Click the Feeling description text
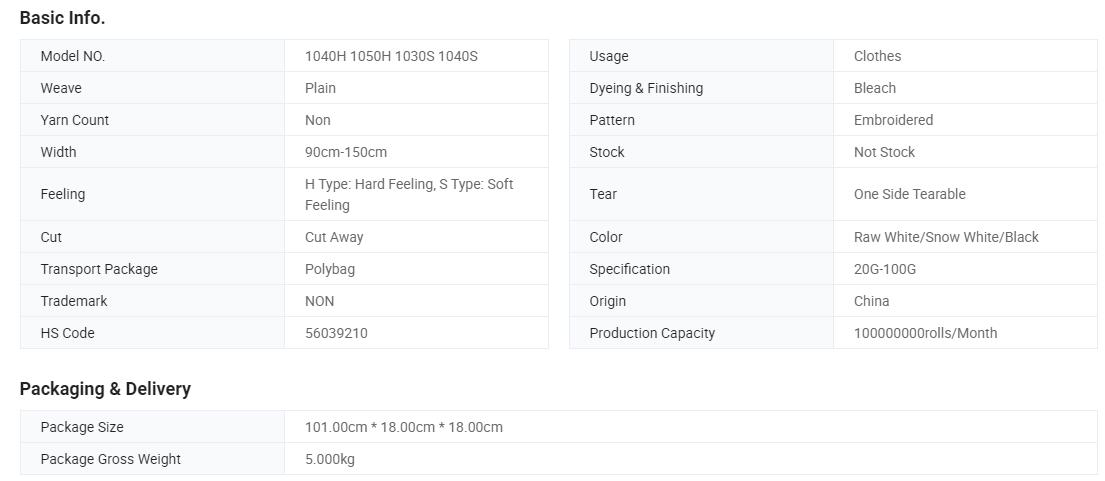 click(409, 194)
